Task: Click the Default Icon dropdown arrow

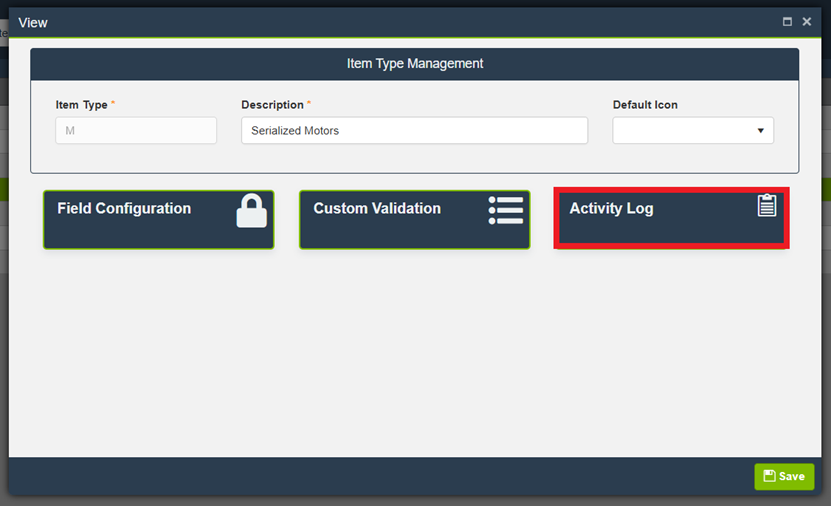Action: (760, 131)
